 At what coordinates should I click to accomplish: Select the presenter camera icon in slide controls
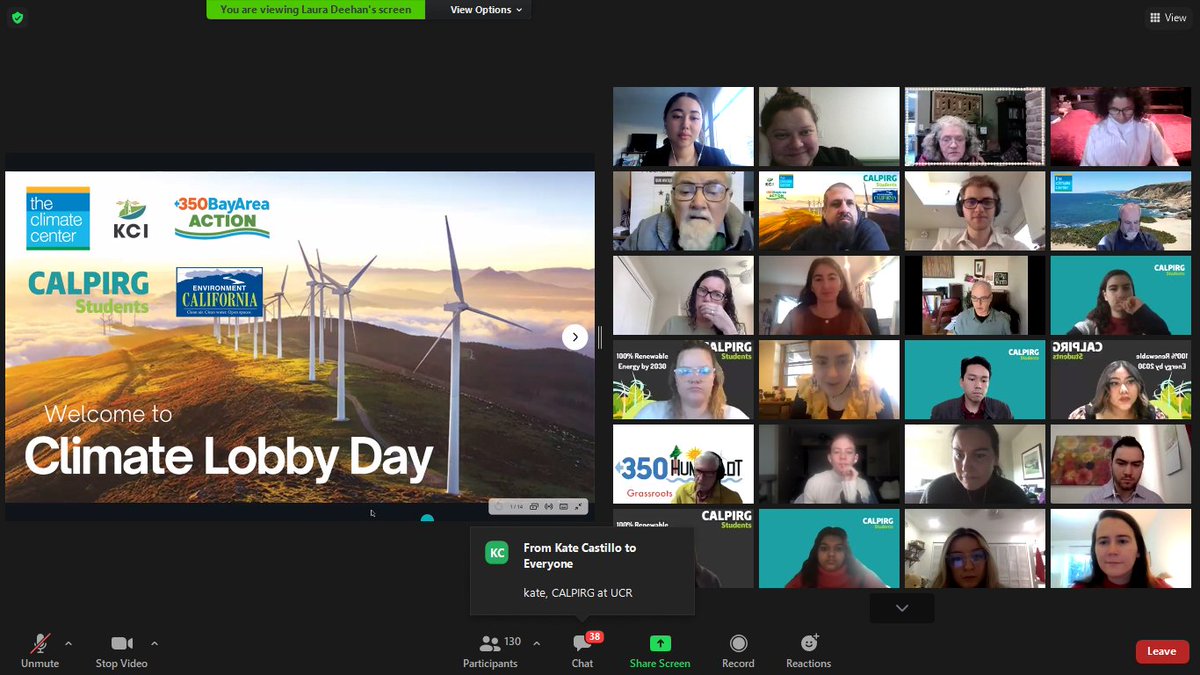click(534, 506)
